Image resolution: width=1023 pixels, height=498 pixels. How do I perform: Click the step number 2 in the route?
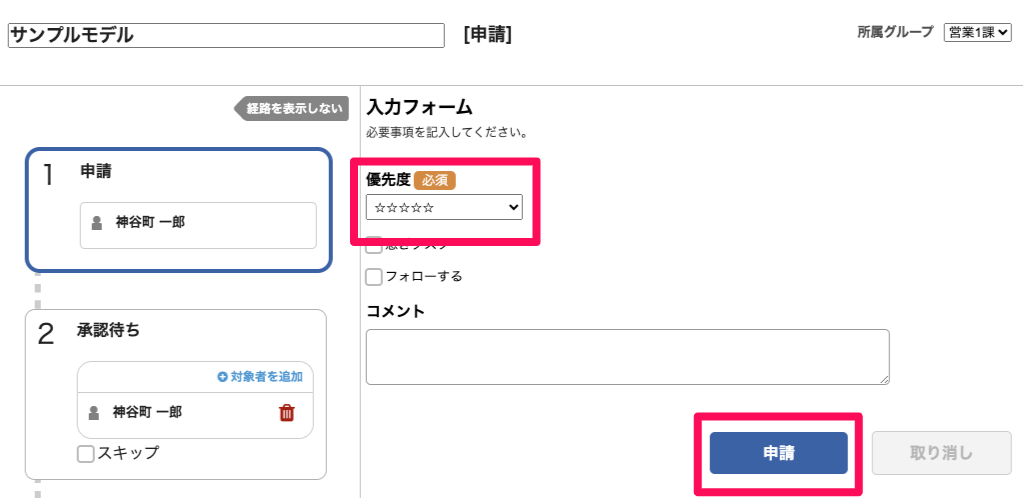[x=46, y=334]
